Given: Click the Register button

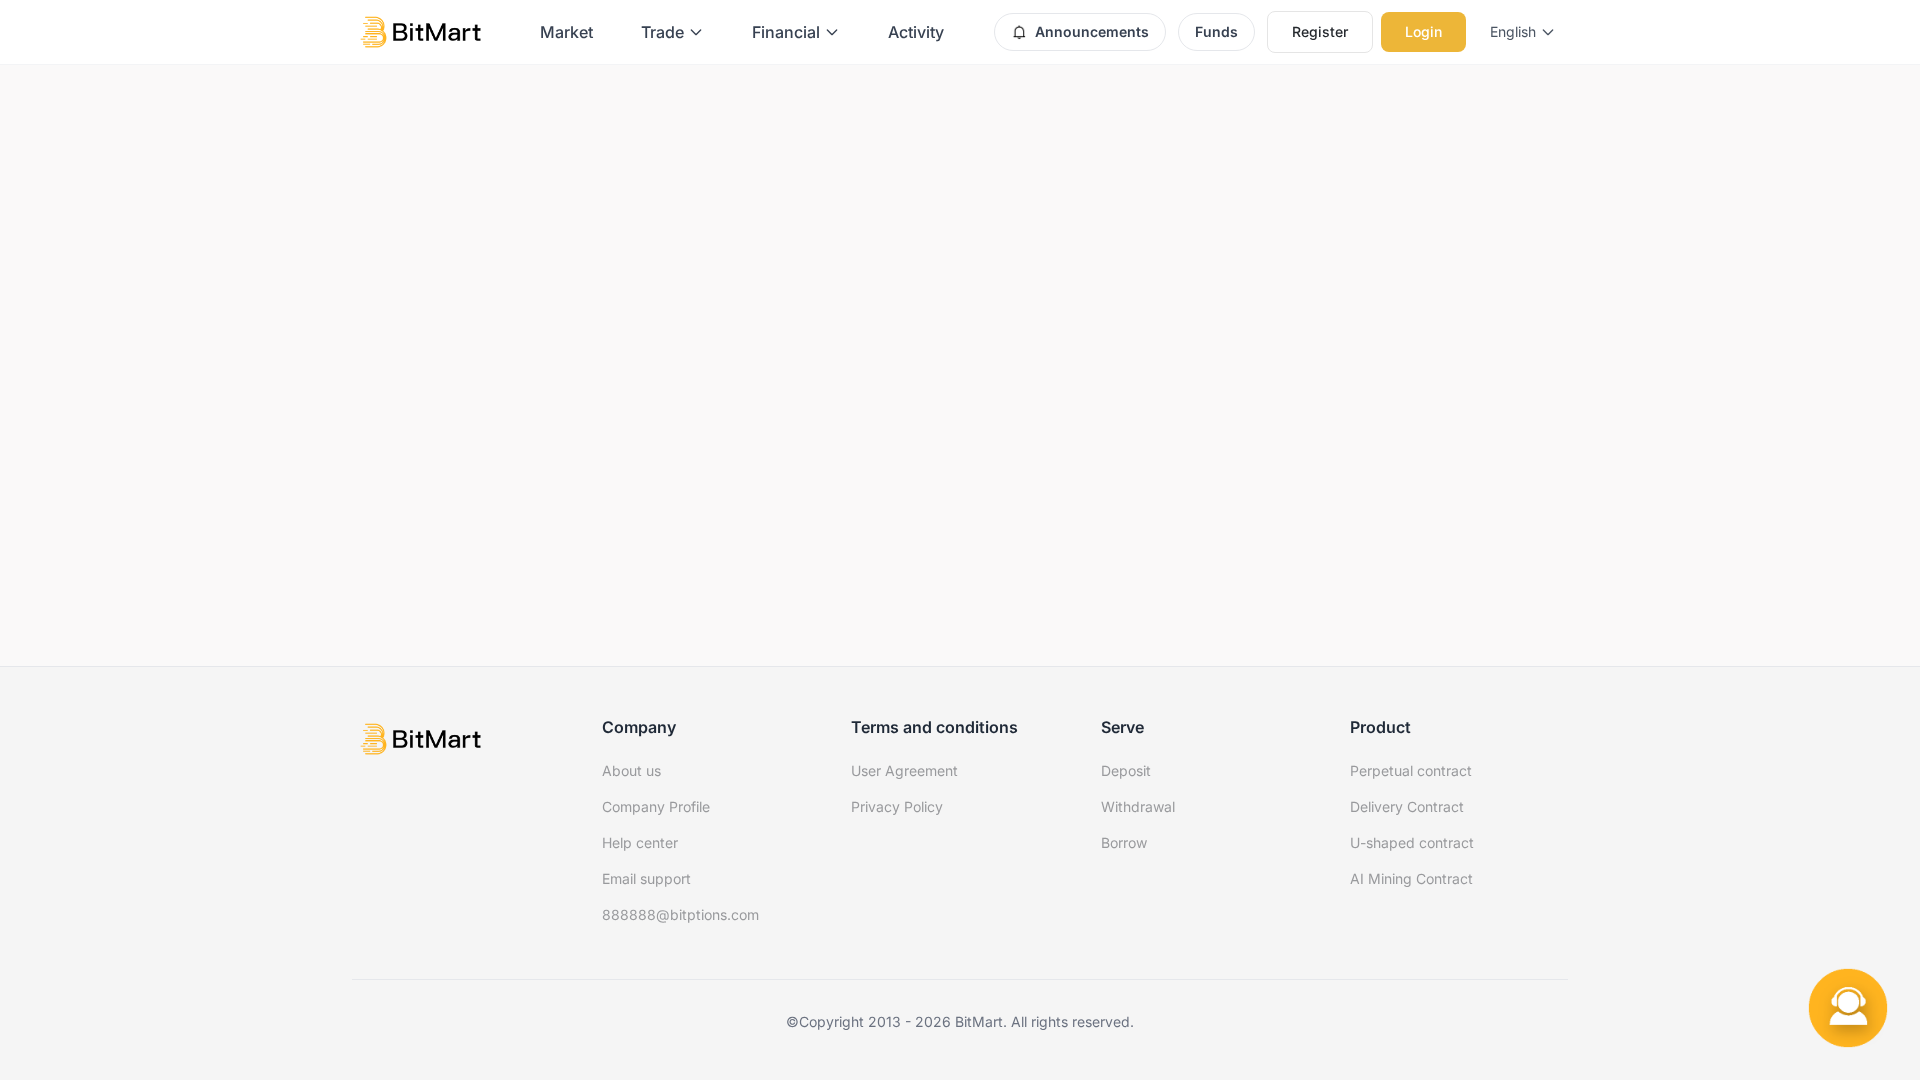Looking at the screenshot, I should [1320, 32].
